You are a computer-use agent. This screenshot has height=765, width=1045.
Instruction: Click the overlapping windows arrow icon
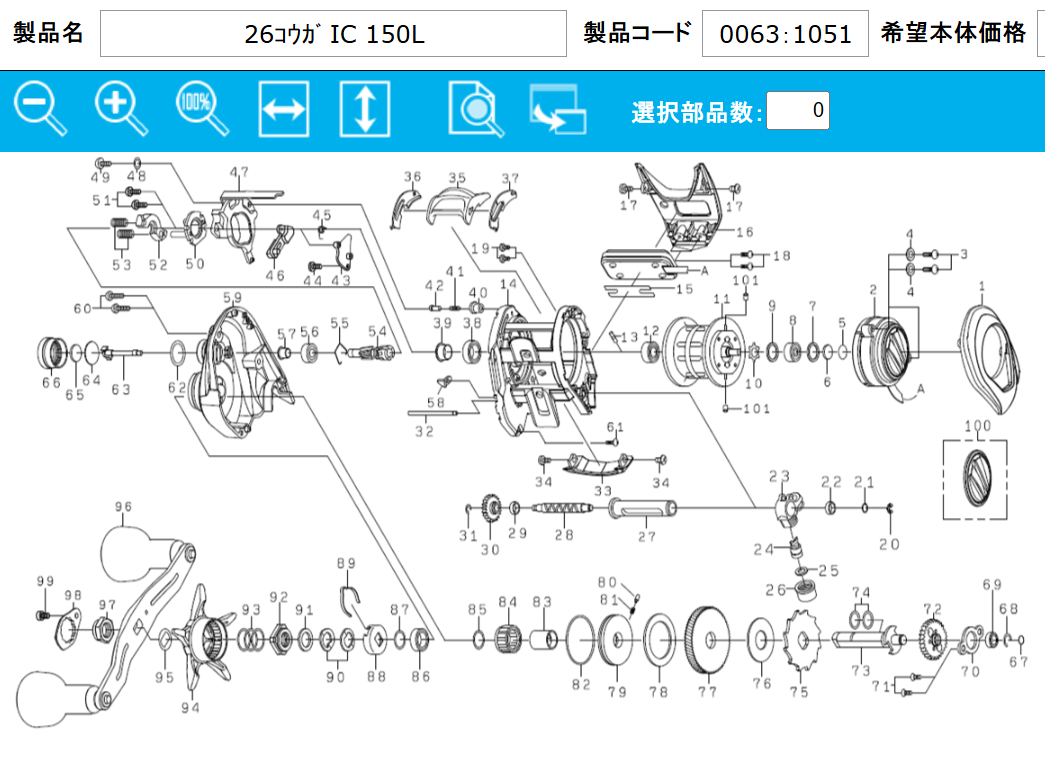pos(557,110)
